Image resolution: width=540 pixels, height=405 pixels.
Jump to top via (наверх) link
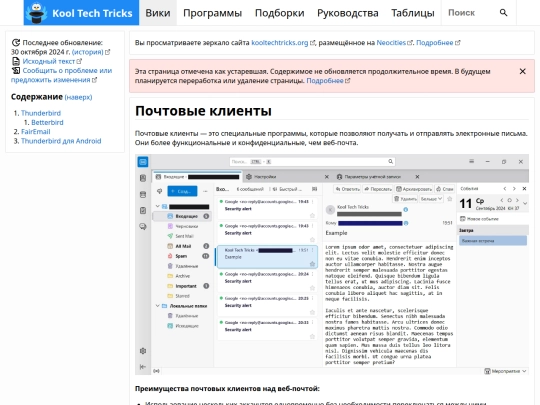78,97
